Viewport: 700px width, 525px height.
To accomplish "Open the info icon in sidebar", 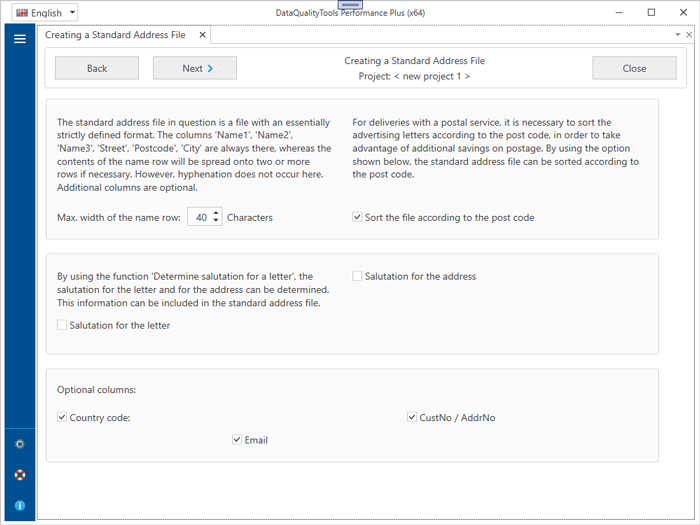I will [20, 505].
